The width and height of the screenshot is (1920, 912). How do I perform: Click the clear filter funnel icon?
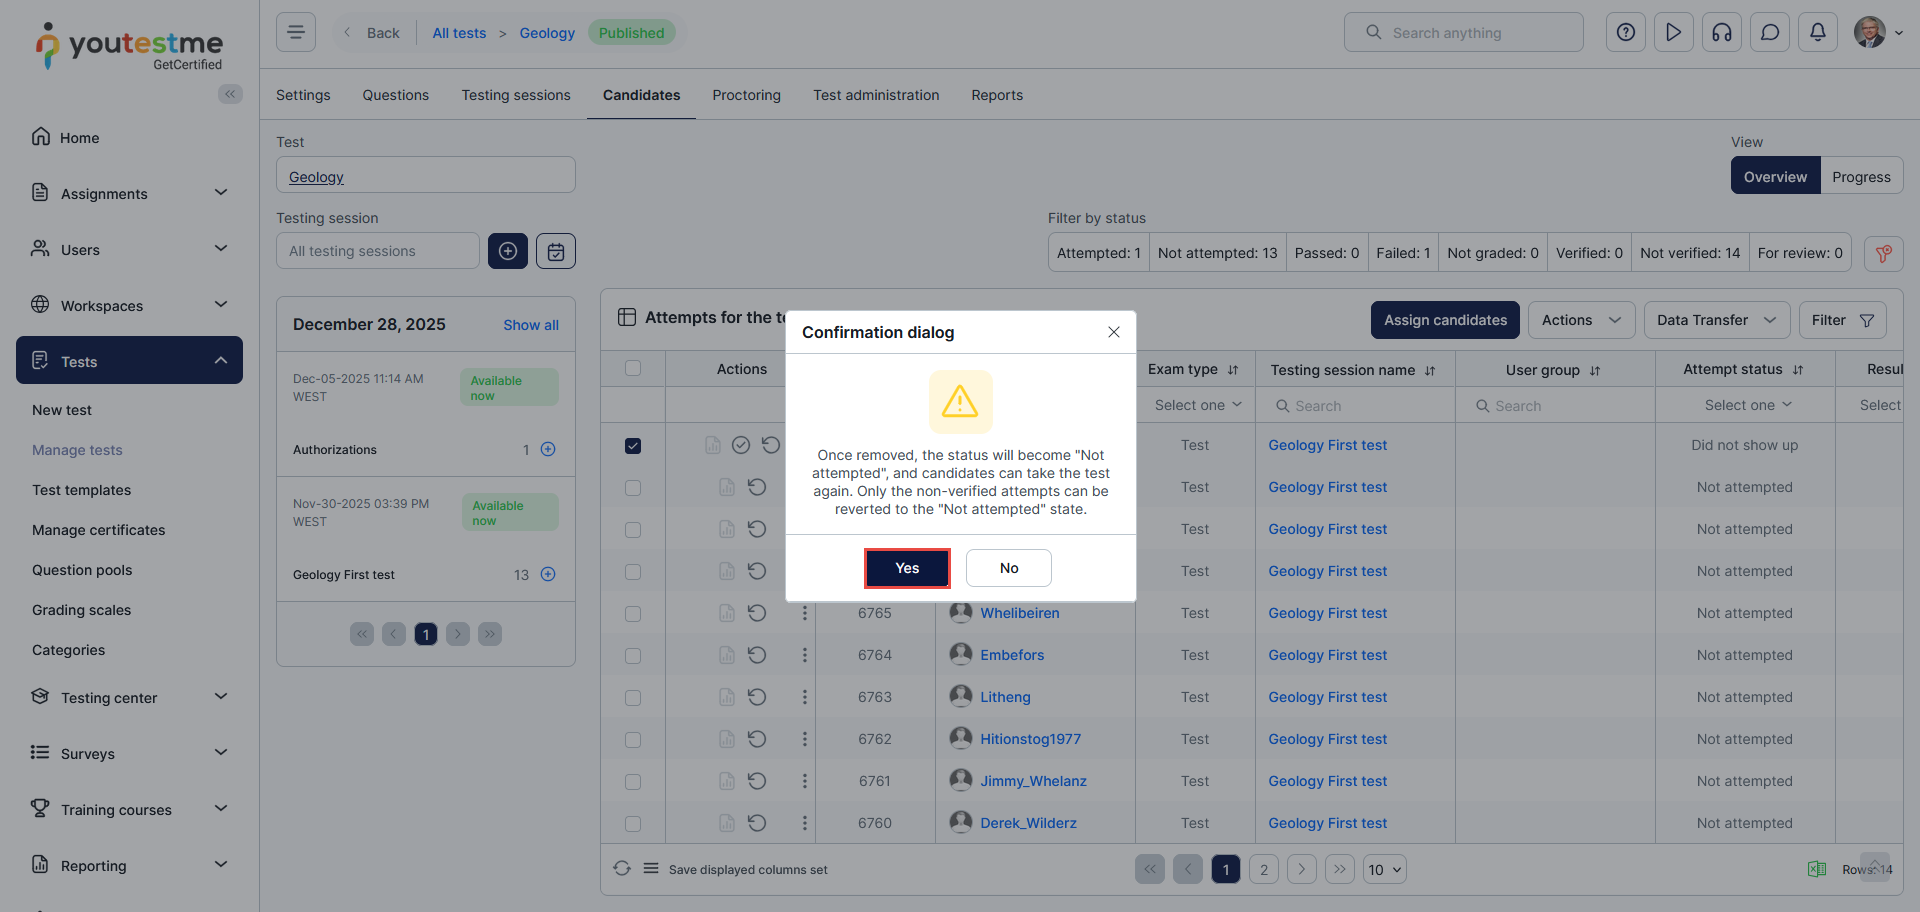[1883, 253]
